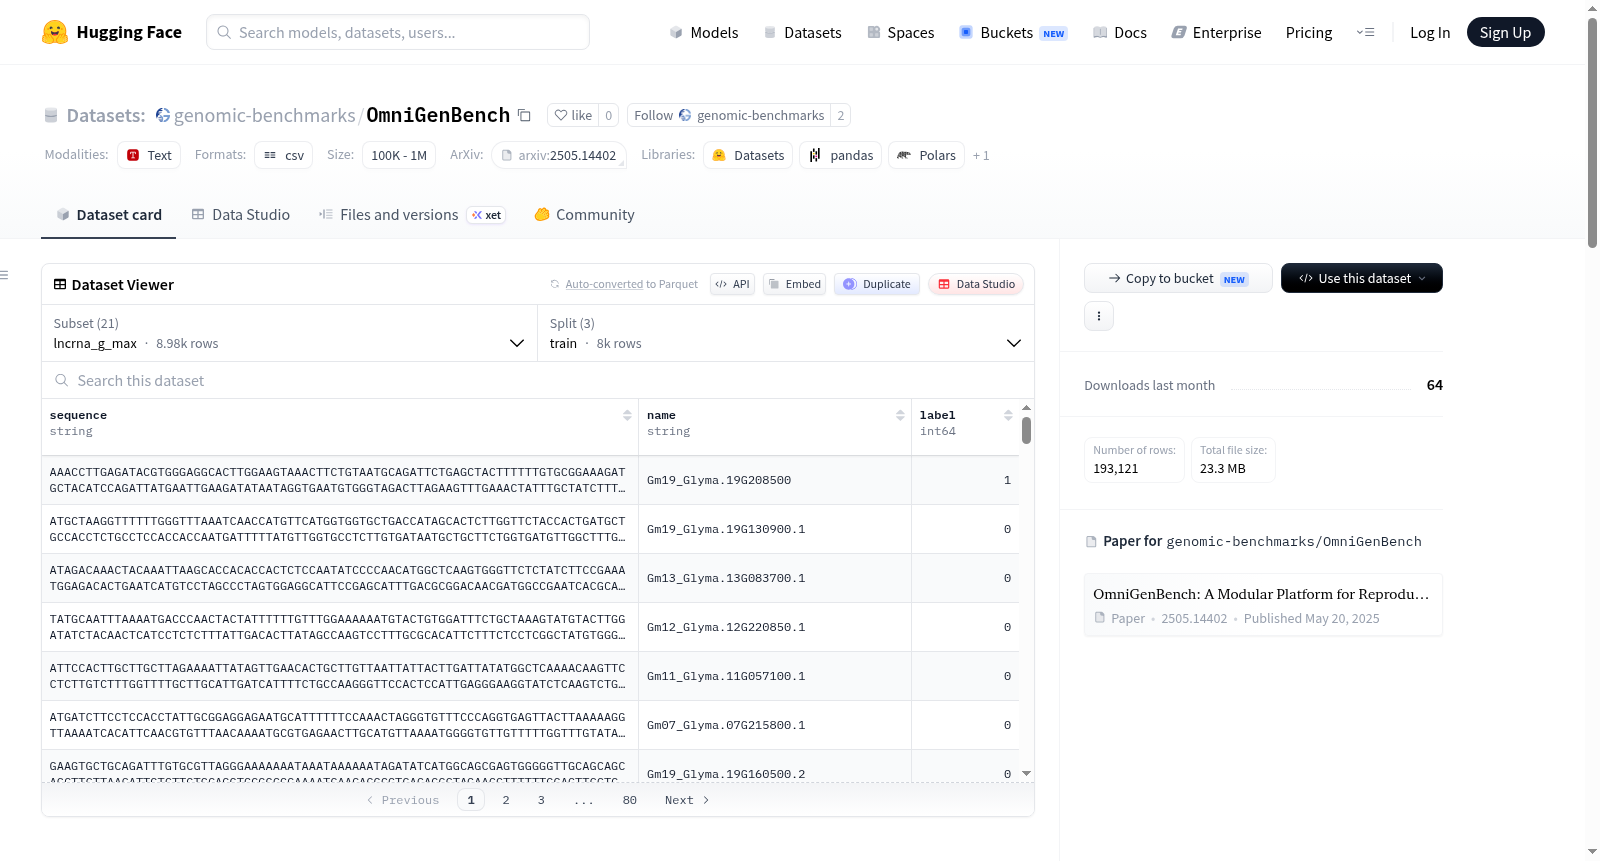
Task: Open the OmniGenBench paper card
Action: coord(1263,605)
